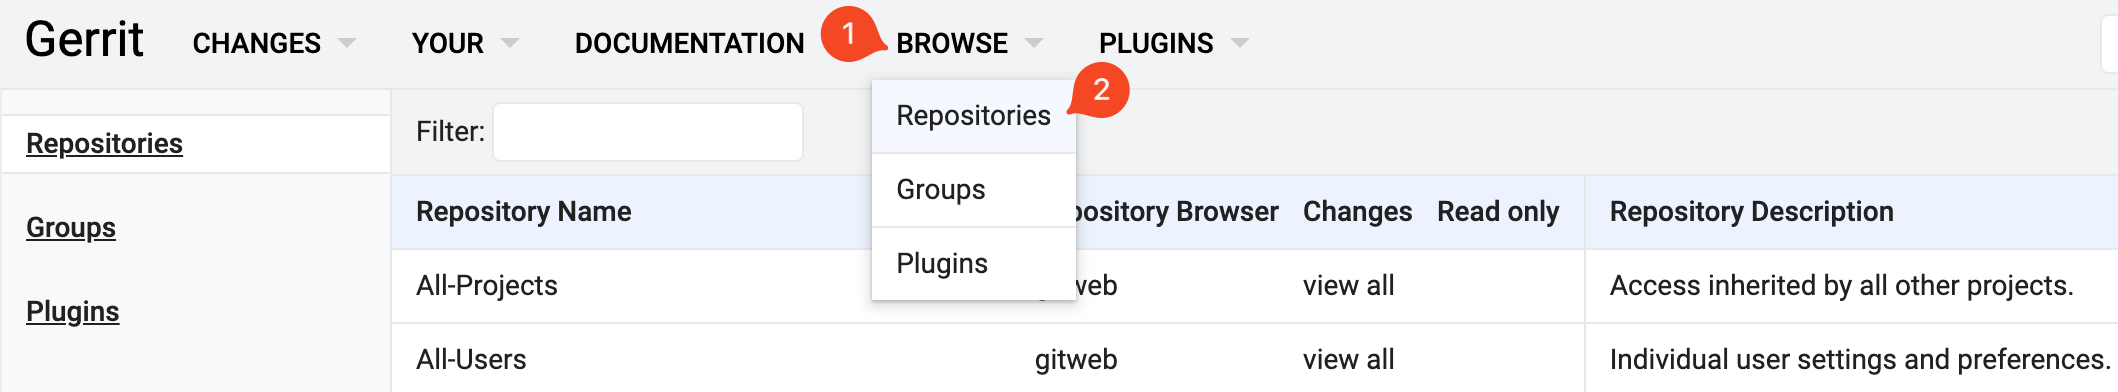Open Groups link in left sidebar
The image size is (2118, 392).
[x=71, y=228]
